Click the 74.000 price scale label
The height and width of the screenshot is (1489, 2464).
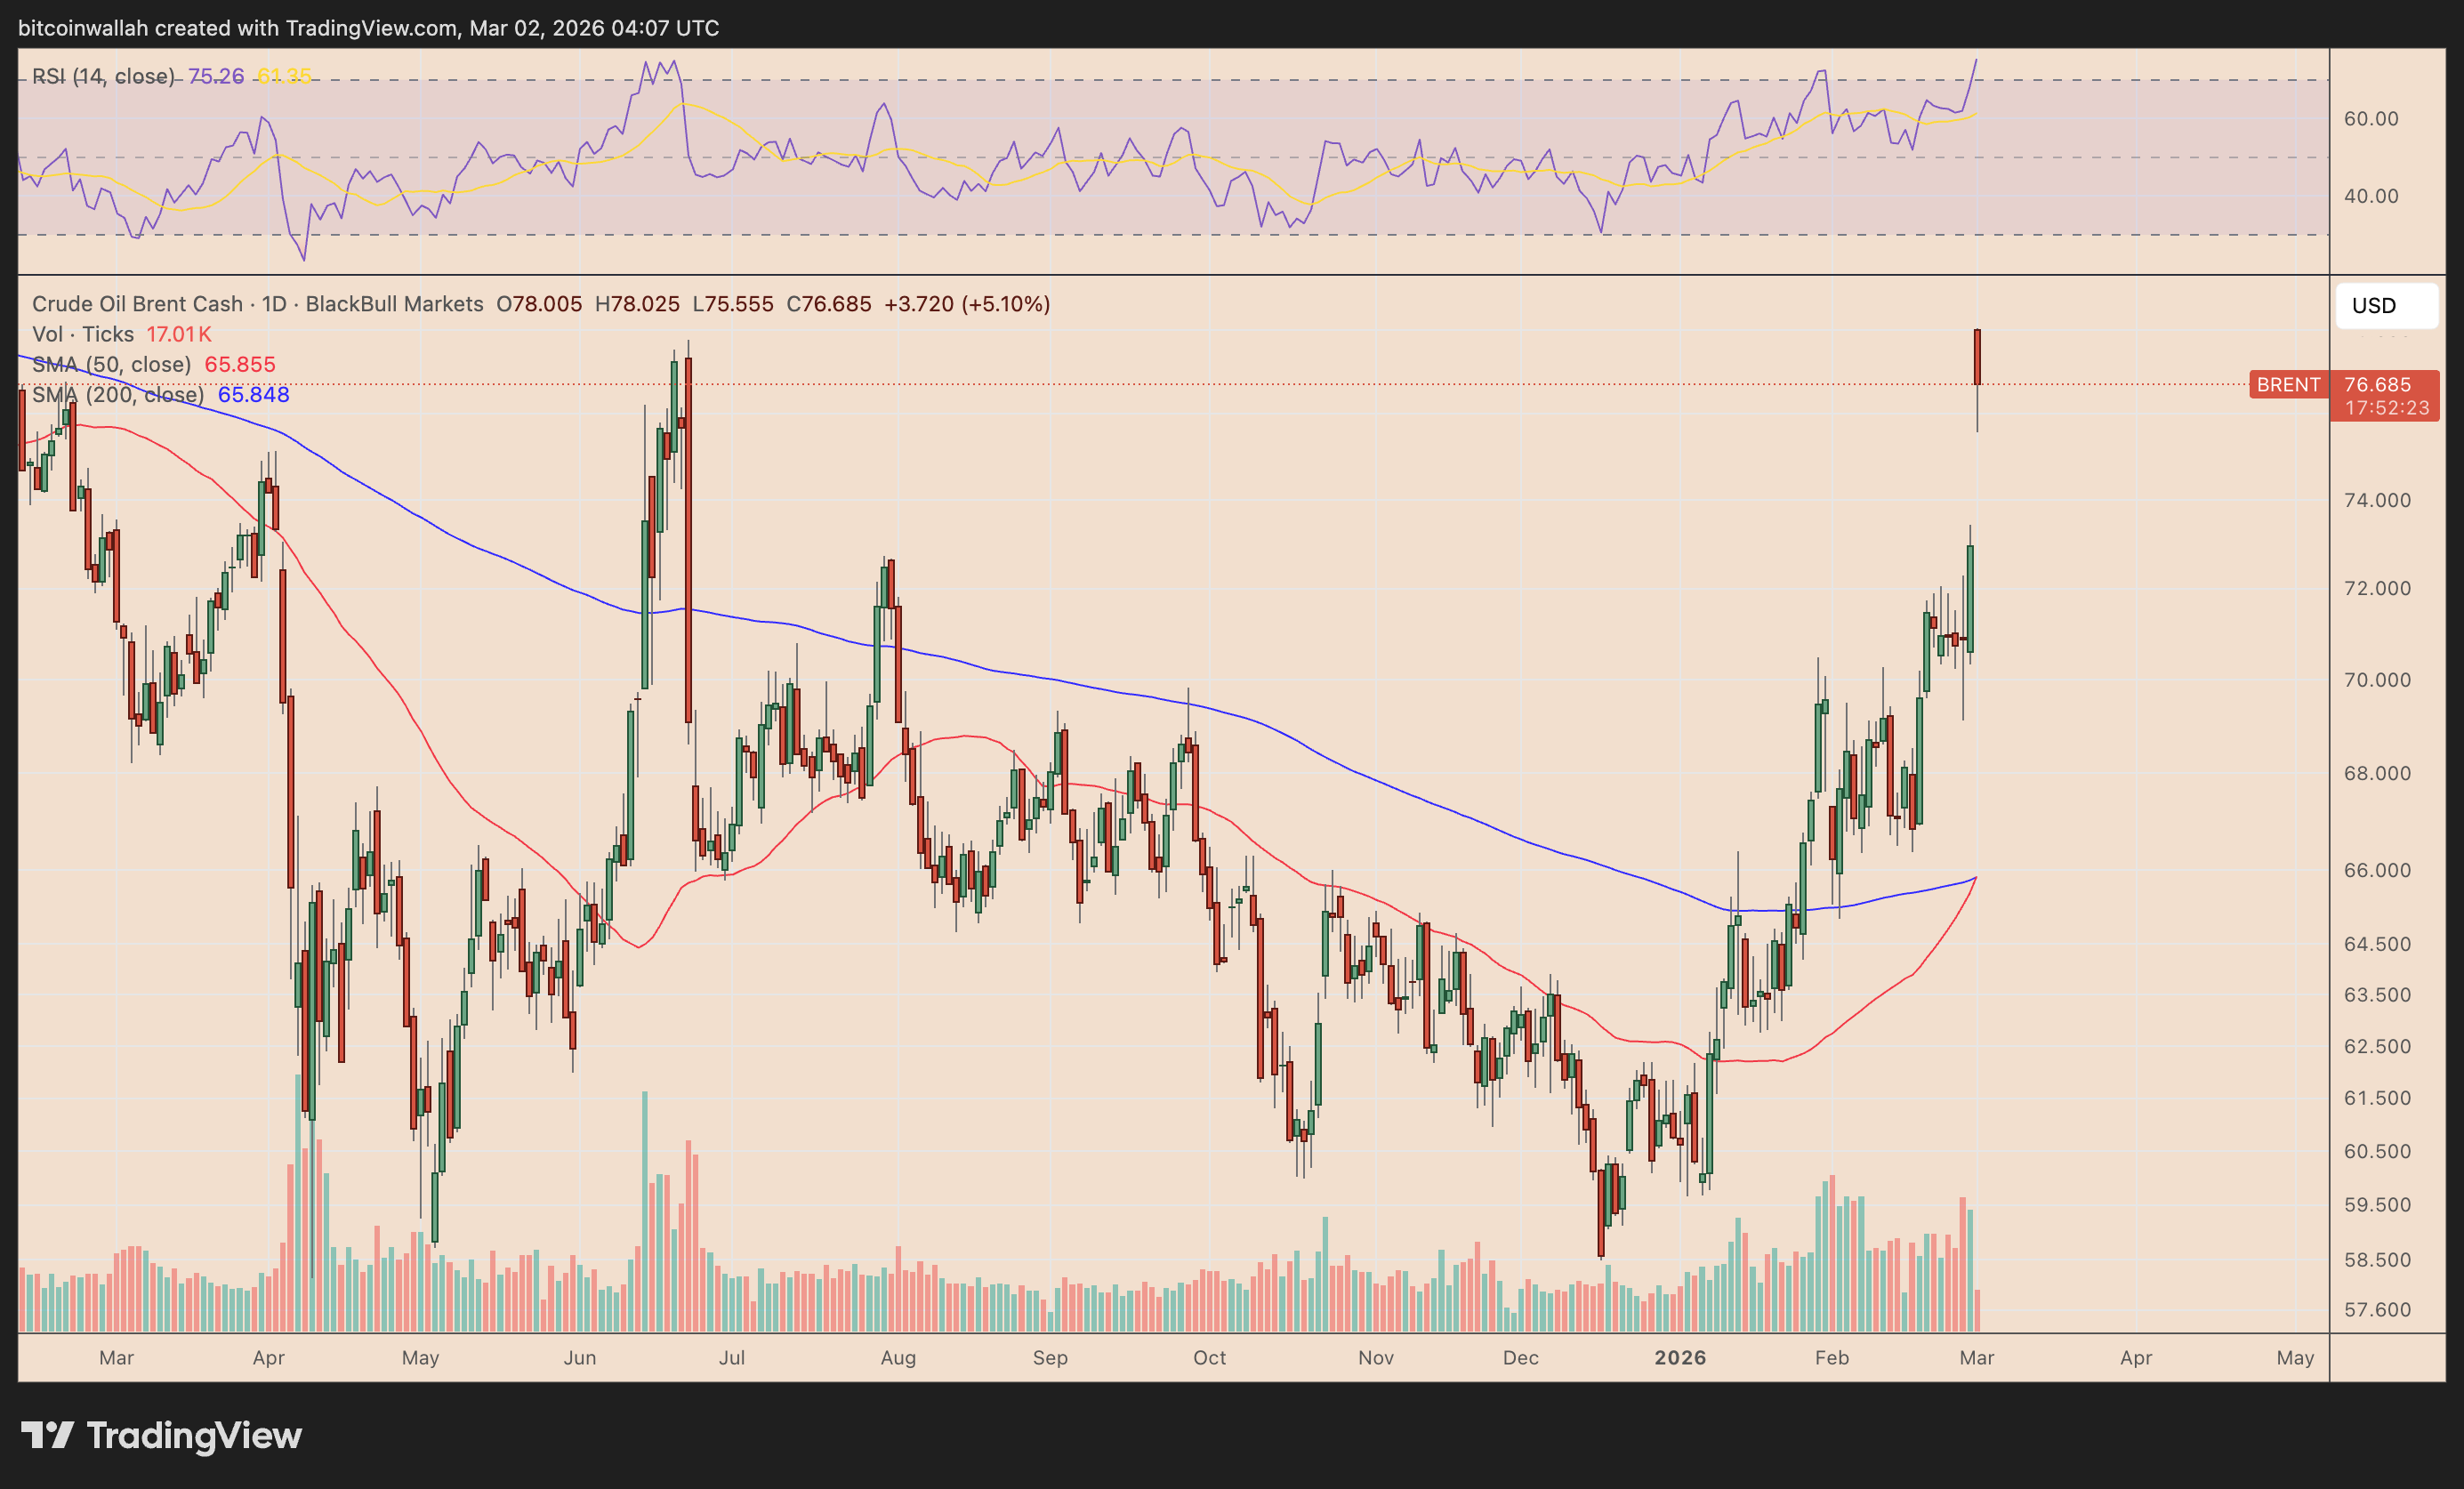(x=2377, y=500)
